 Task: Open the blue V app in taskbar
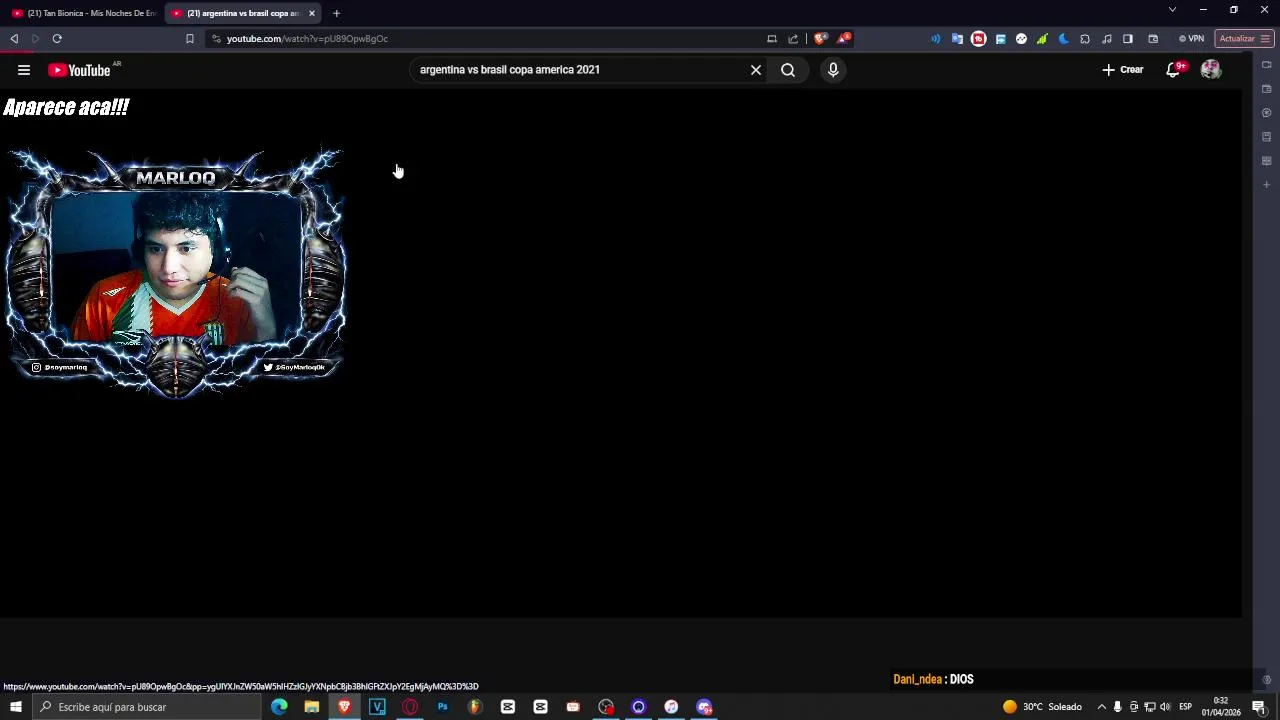click(x=377, y=707)
